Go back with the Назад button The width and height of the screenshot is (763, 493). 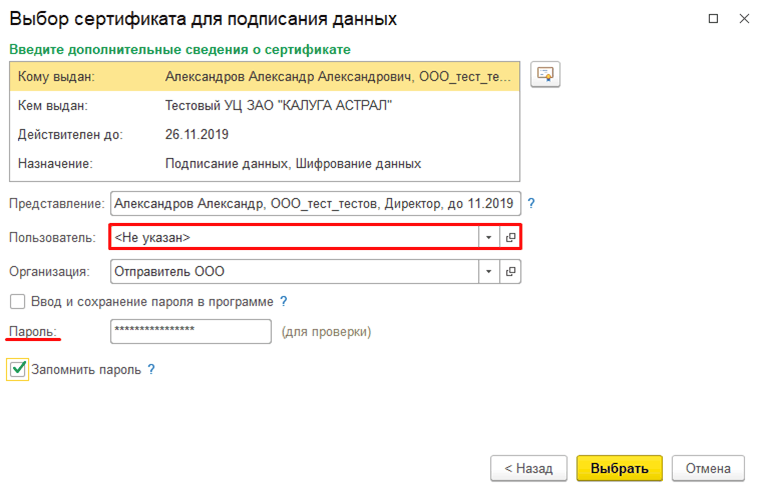click(x=529, y=467)
